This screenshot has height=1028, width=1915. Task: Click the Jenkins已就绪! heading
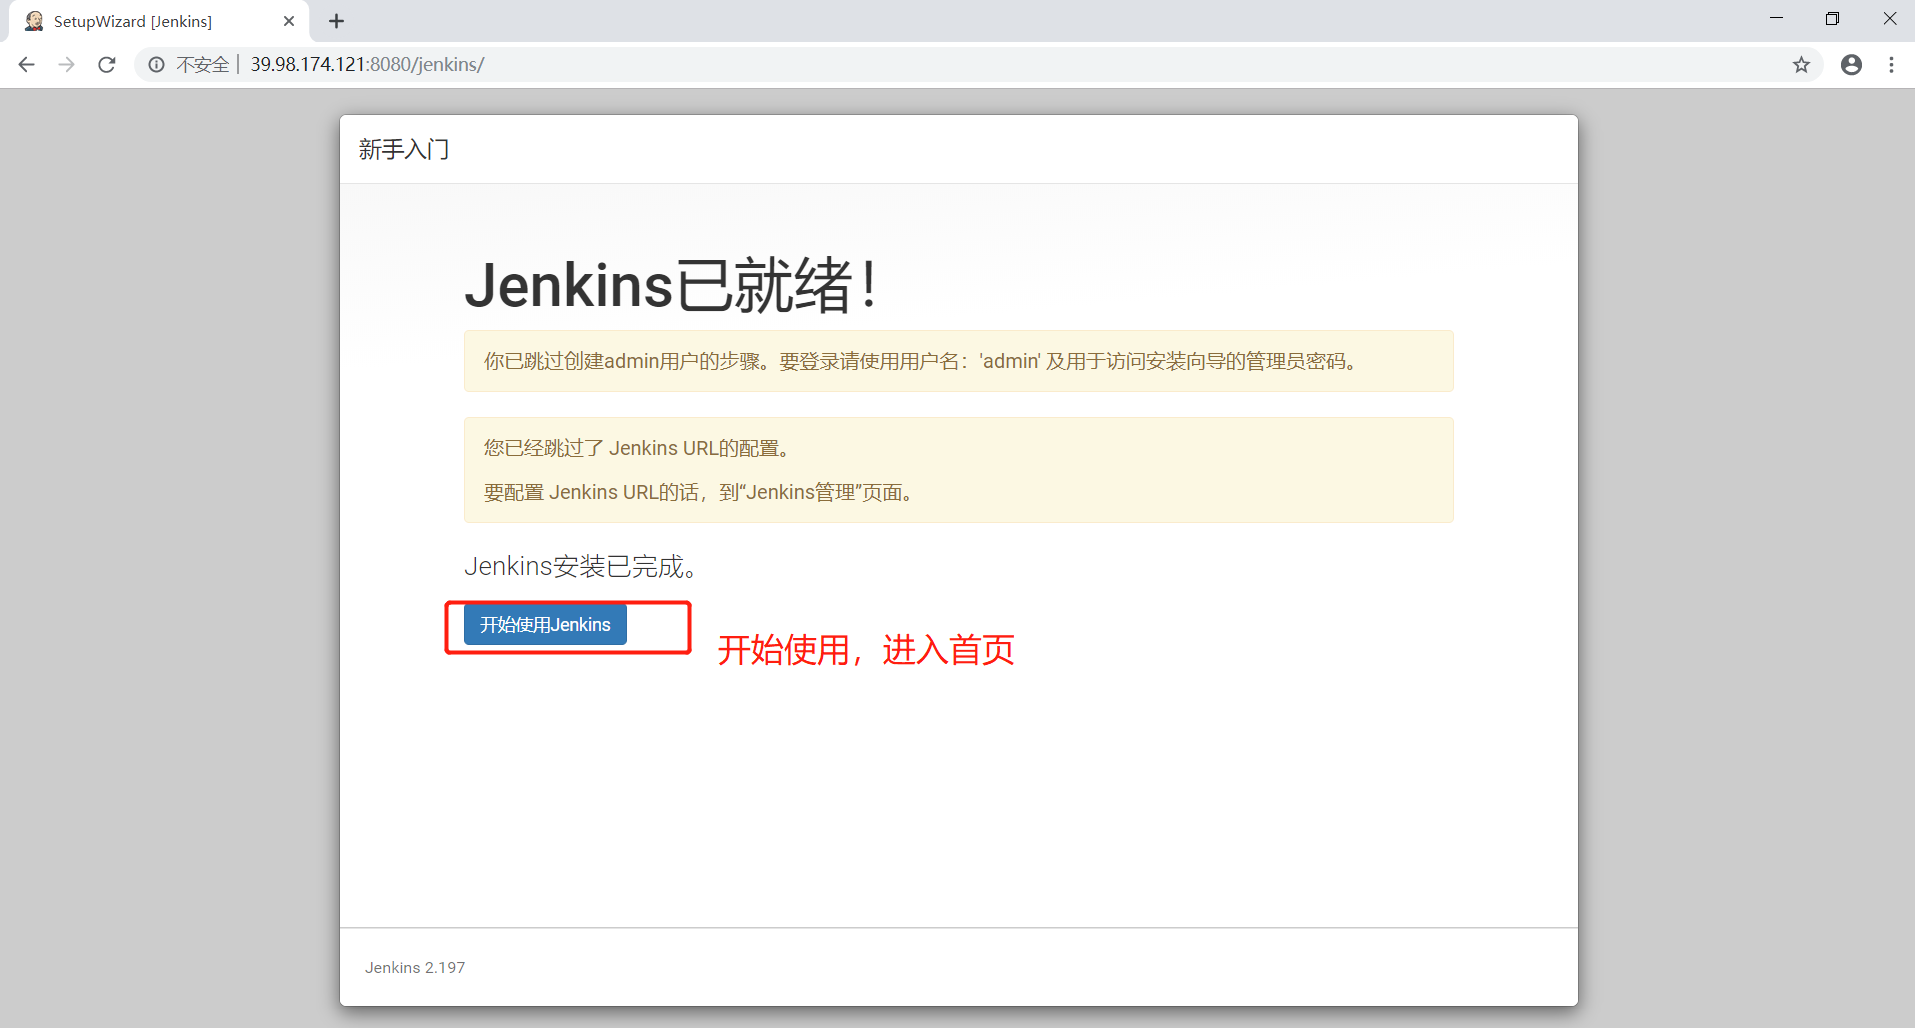point(672,285)
